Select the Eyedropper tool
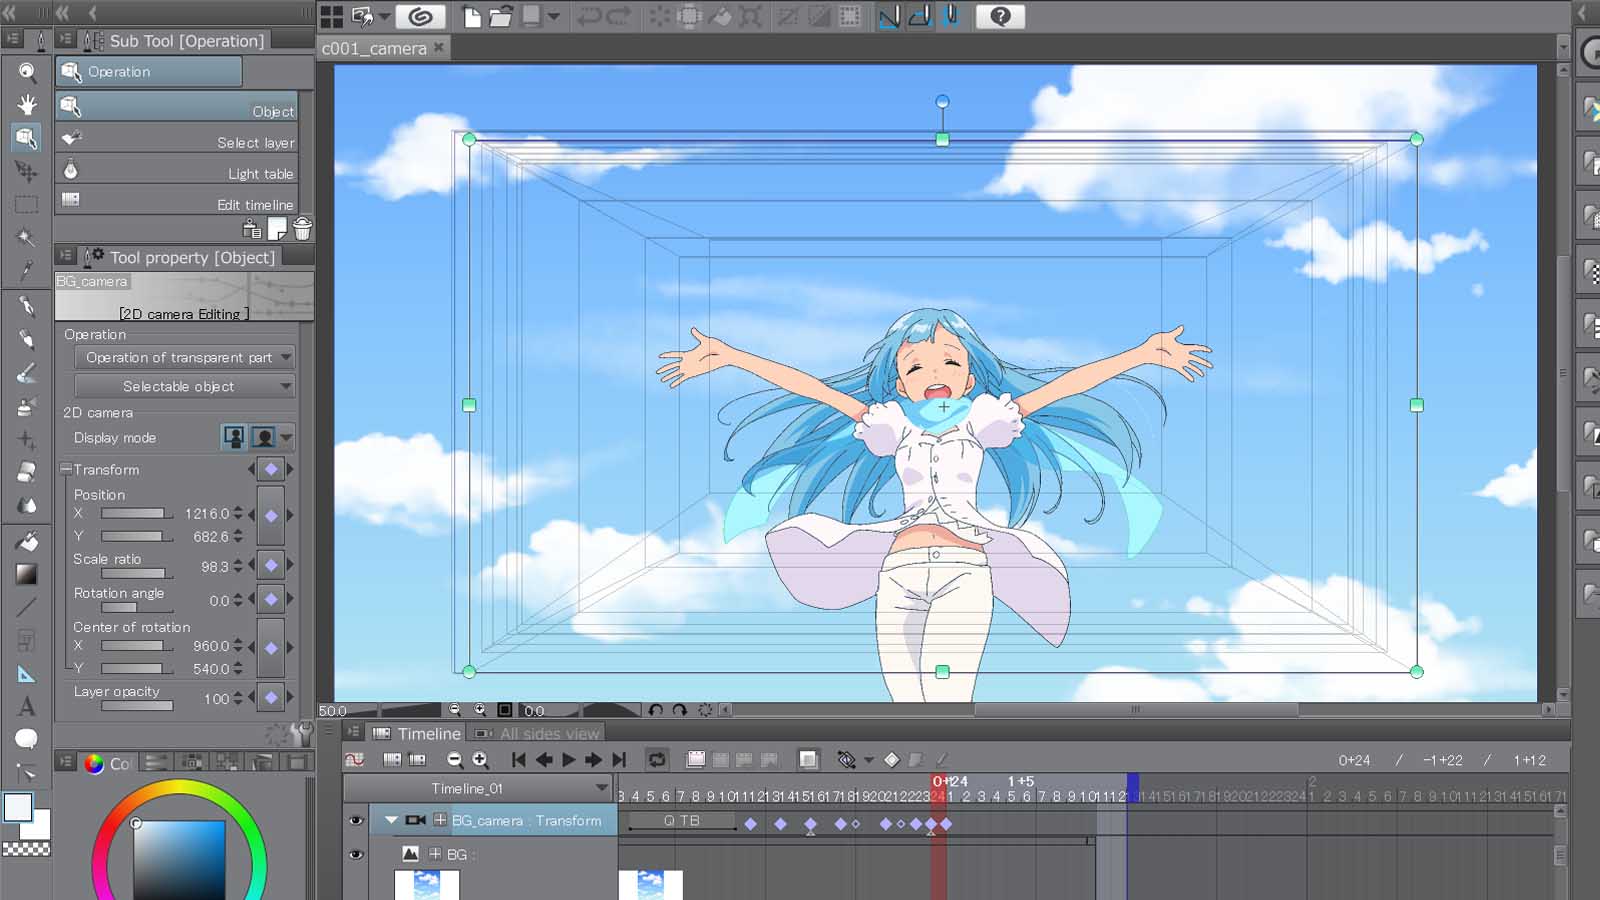Screen dimensions: 1600x900 [27, 271]
